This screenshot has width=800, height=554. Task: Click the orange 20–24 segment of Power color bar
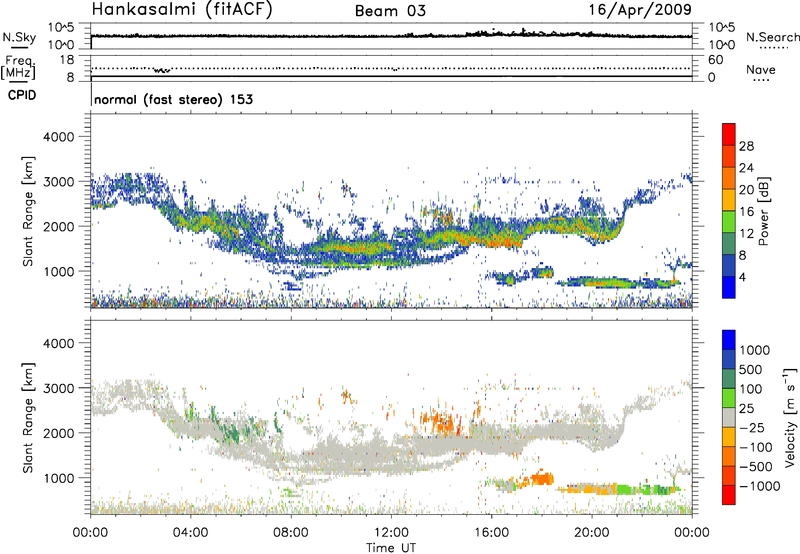pos(729,178)
